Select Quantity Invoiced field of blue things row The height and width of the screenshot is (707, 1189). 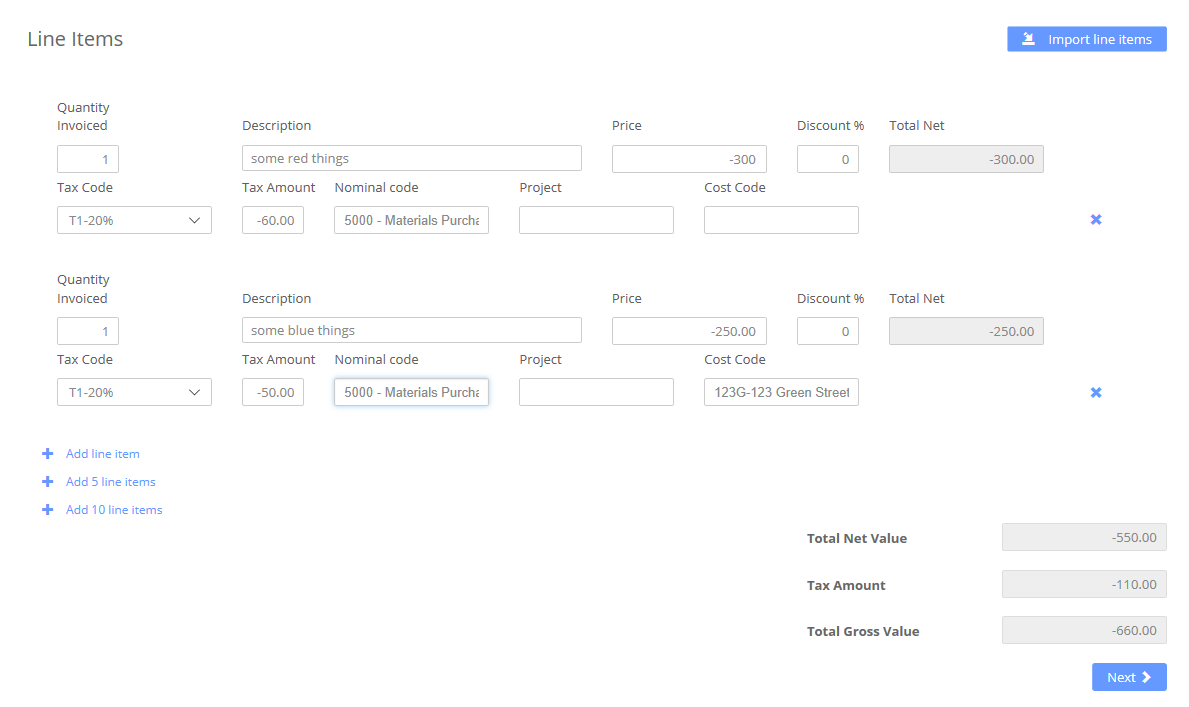[x=88, y=332]
